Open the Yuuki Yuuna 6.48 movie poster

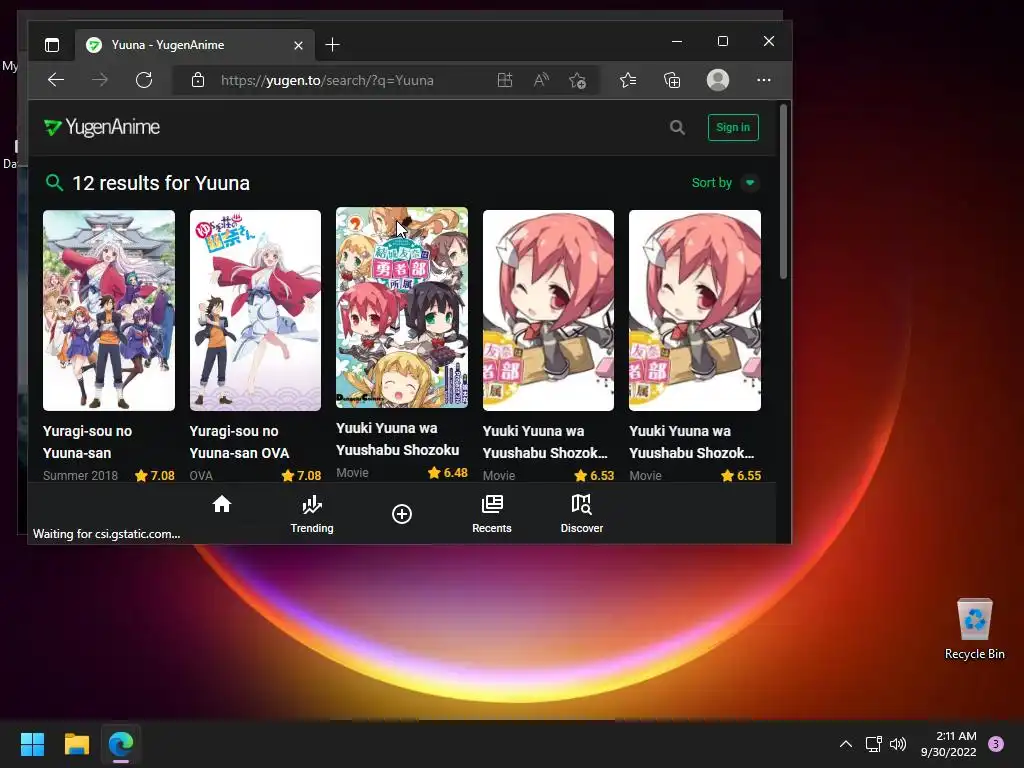(x=402, y=308)
